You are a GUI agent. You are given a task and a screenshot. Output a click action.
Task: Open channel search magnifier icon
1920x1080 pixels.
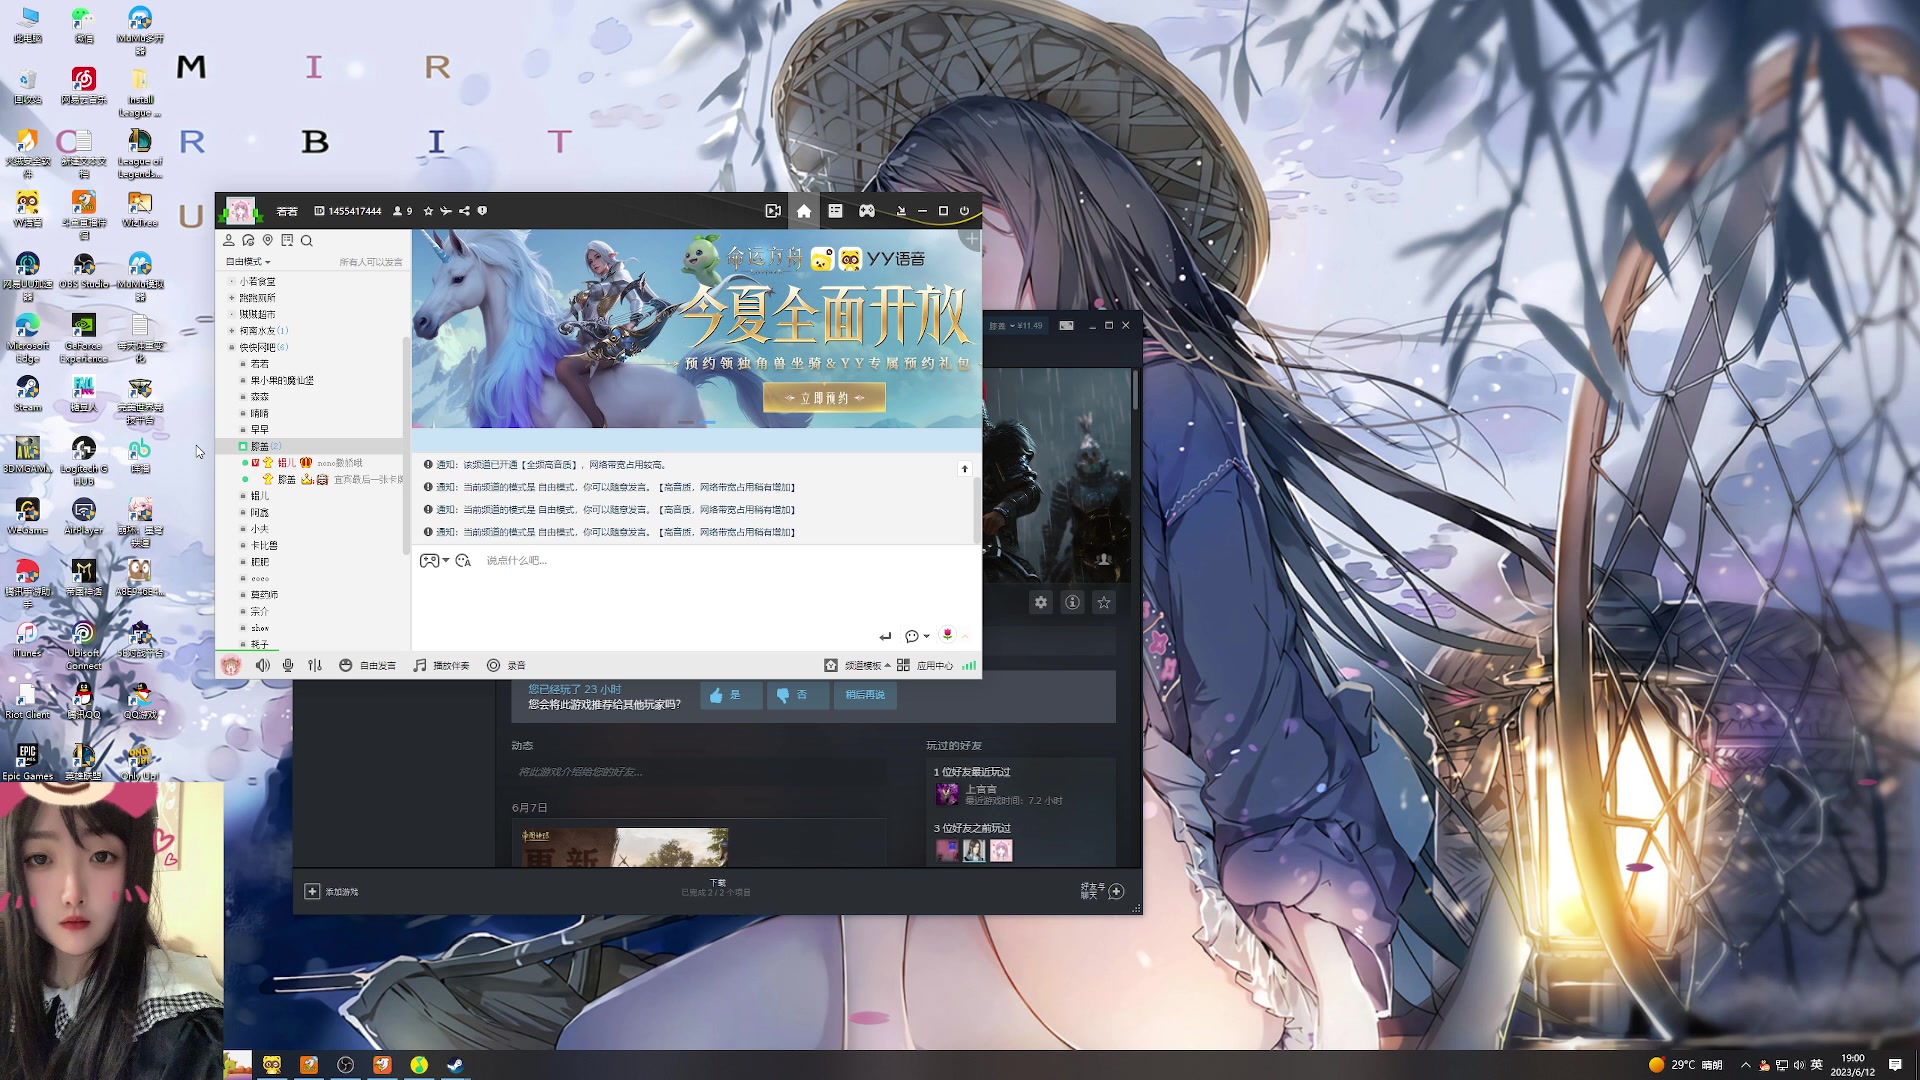pyautogui.click(x=307, y=241)
